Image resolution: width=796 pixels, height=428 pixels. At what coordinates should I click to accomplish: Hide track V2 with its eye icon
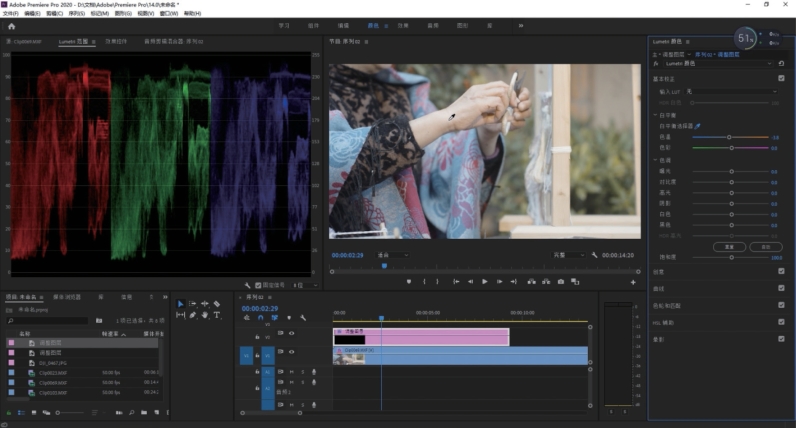[291, 334]
